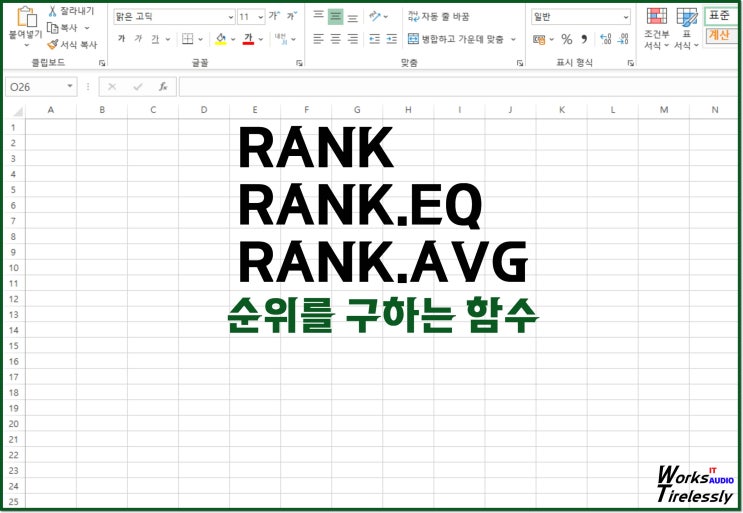Click the increase decimal icon
This screenshot has height=513, width=743.
point(606,39)
